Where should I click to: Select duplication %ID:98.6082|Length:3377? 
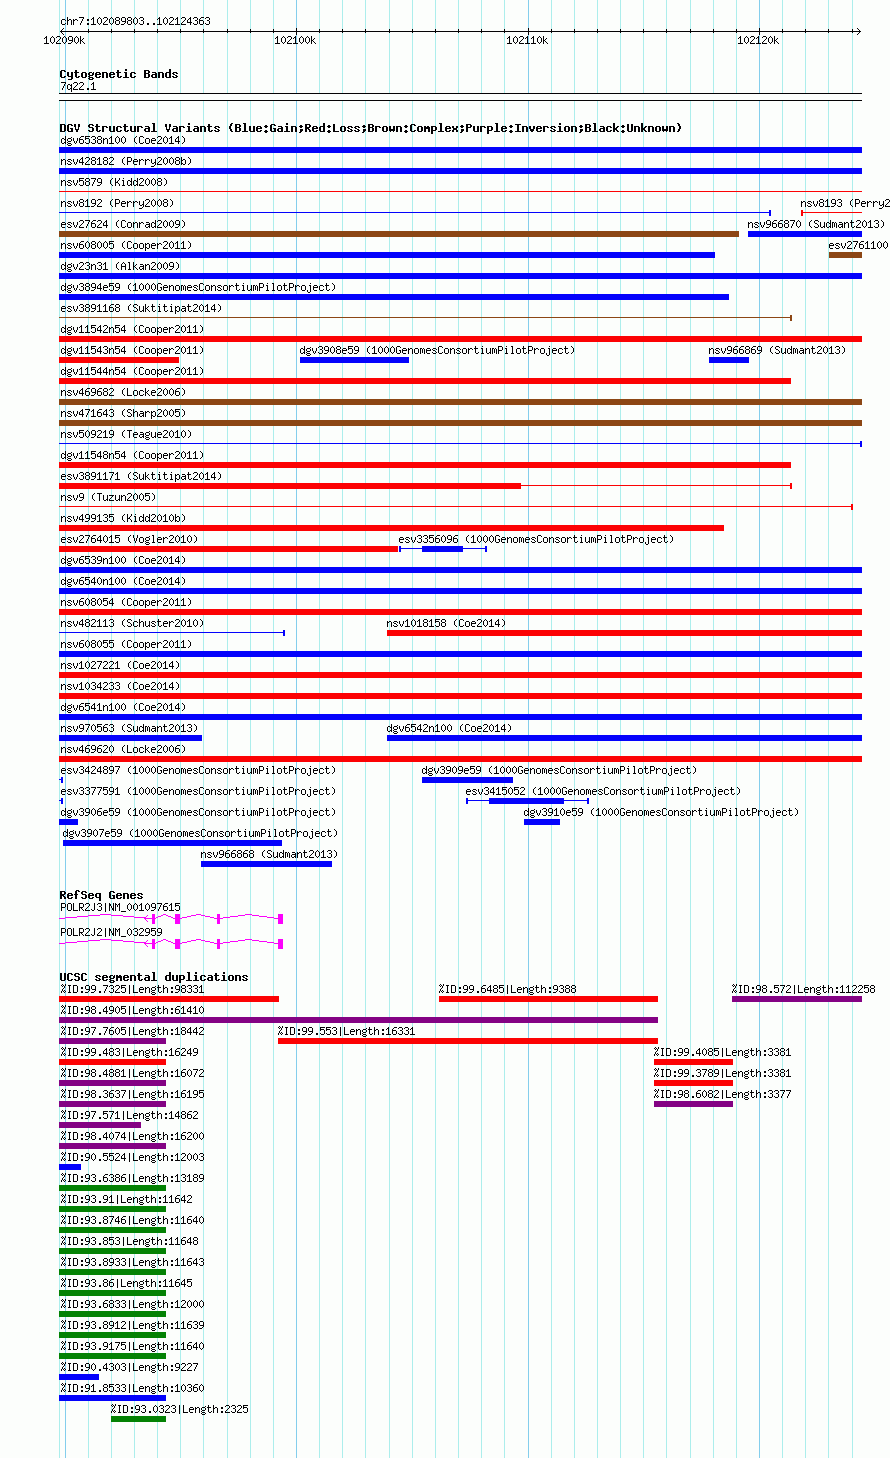point(693,1104)
